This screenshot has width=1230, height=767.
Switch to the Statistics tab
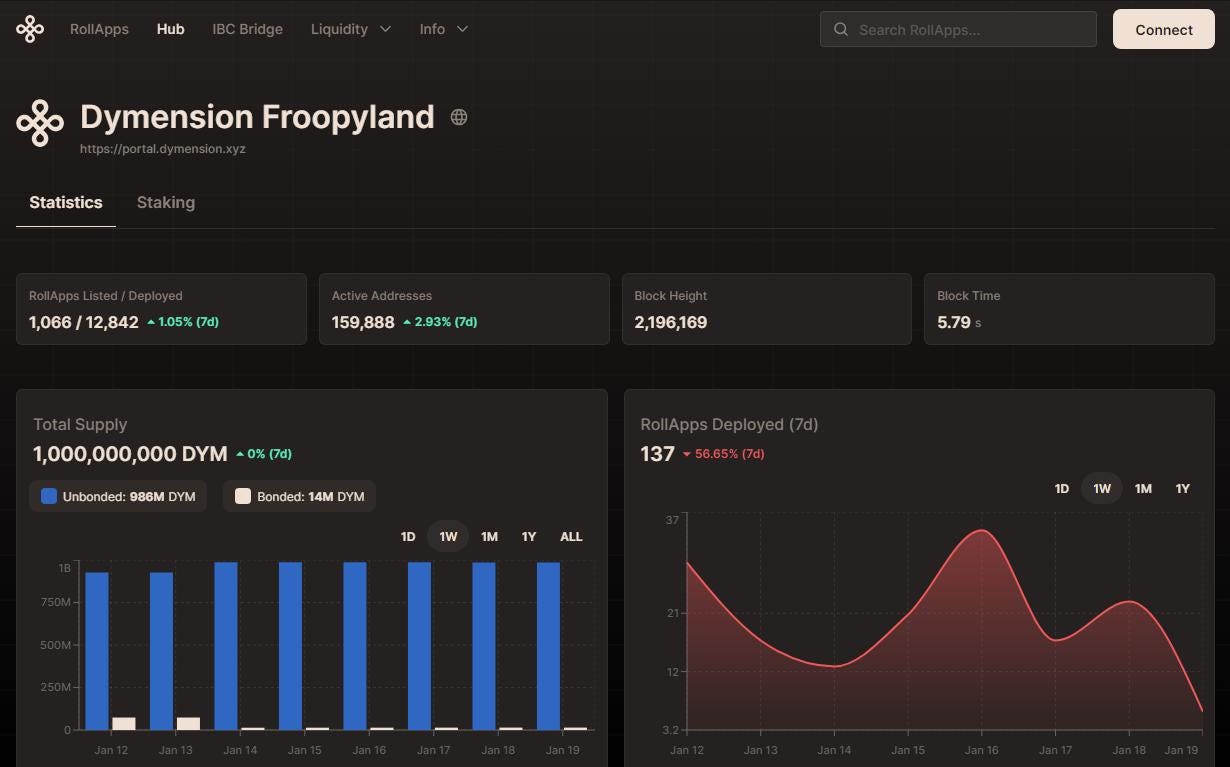click(66, 202)
